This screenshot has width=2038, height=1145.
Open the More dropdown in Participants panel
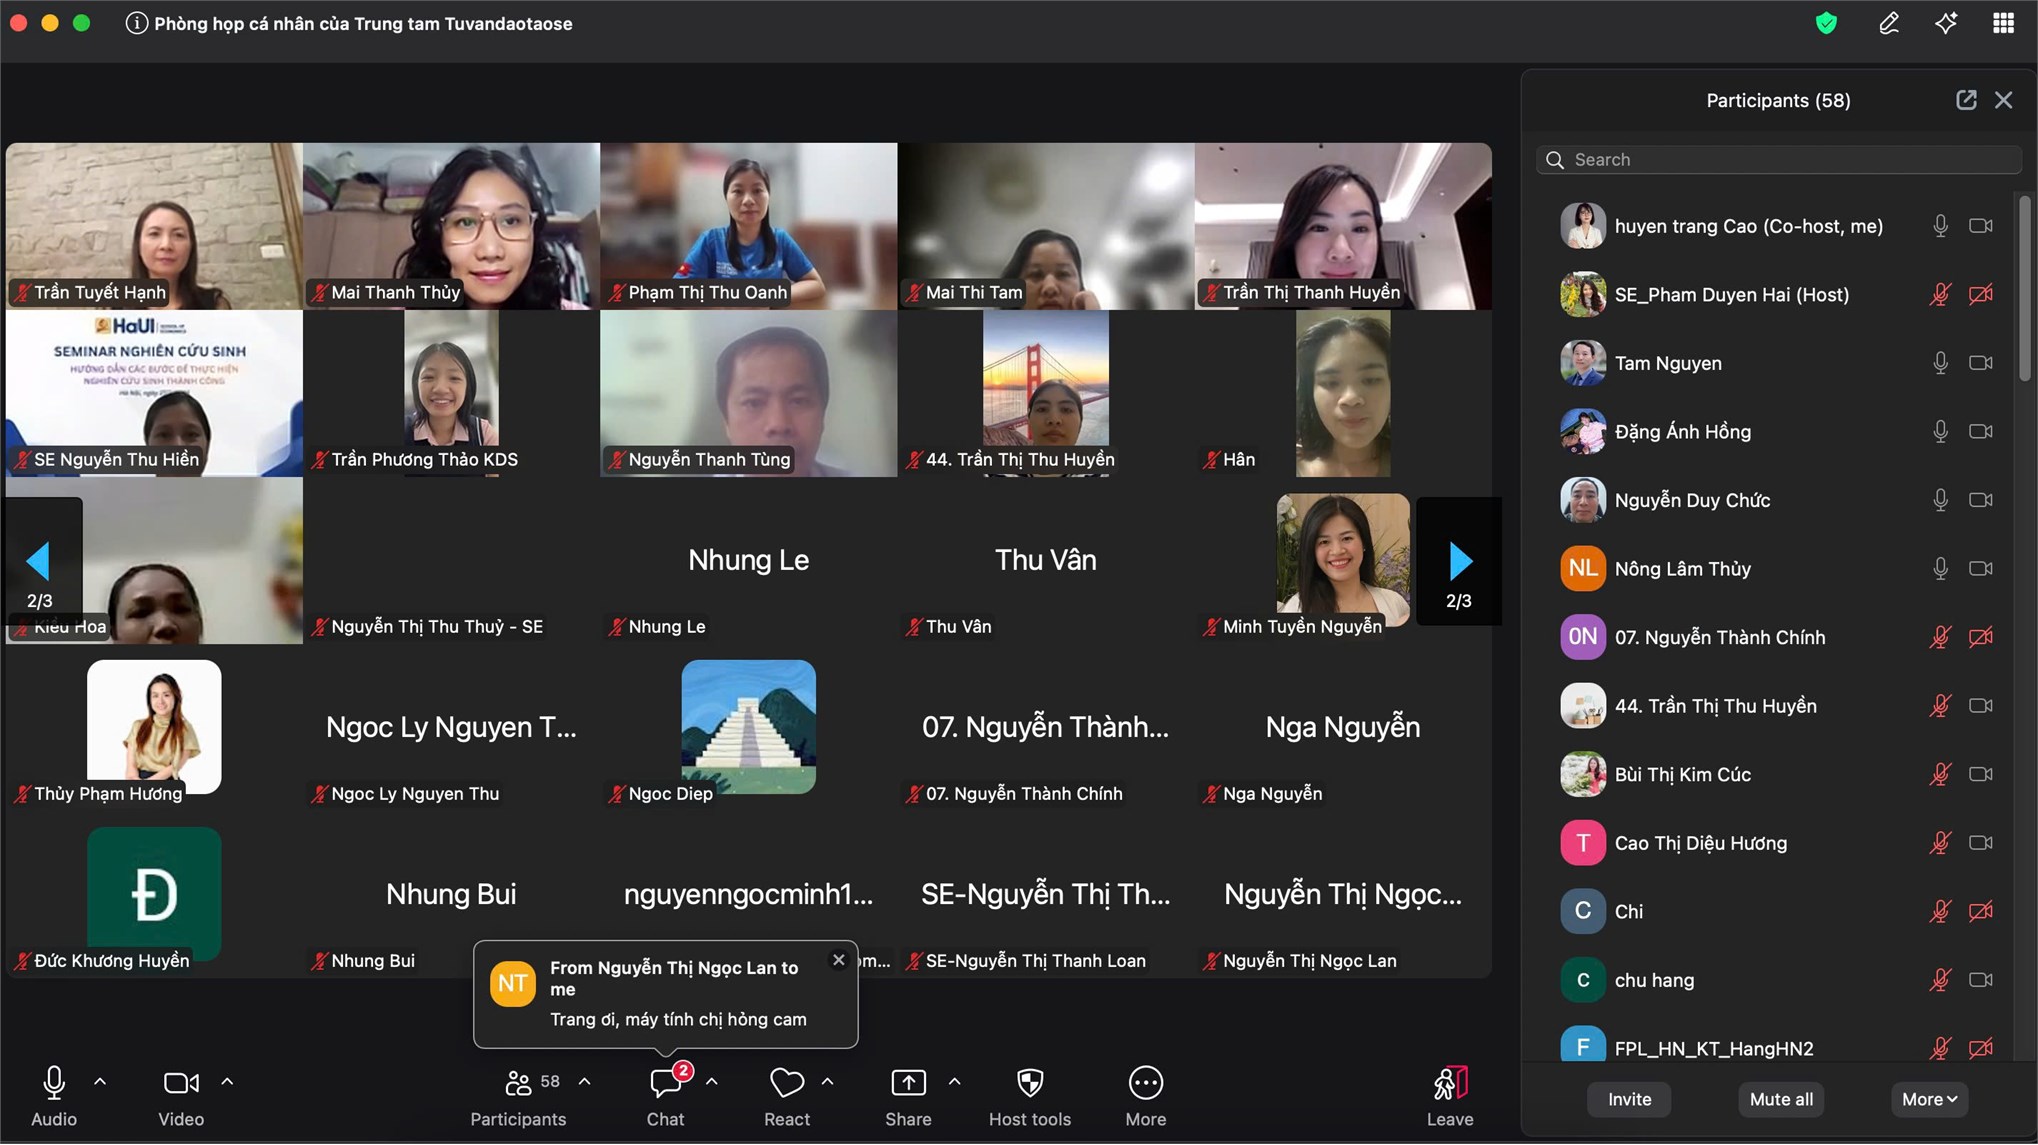click(1928, 1098)
